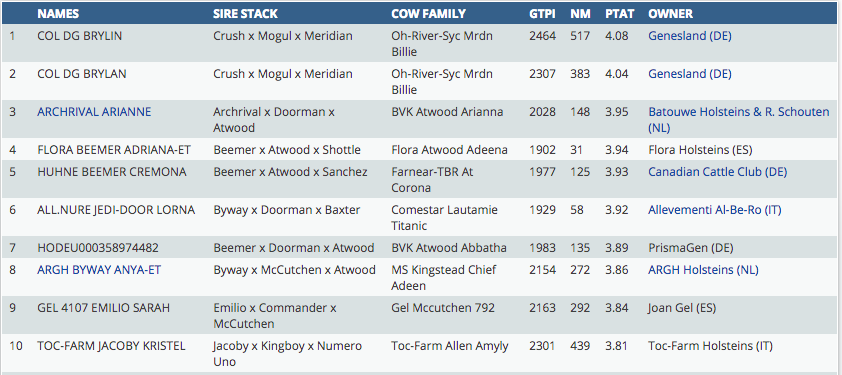Open the ARGH BYWAY ANYA-ET link
Viewport: 842px width, 375px height.
coord(99,270)
